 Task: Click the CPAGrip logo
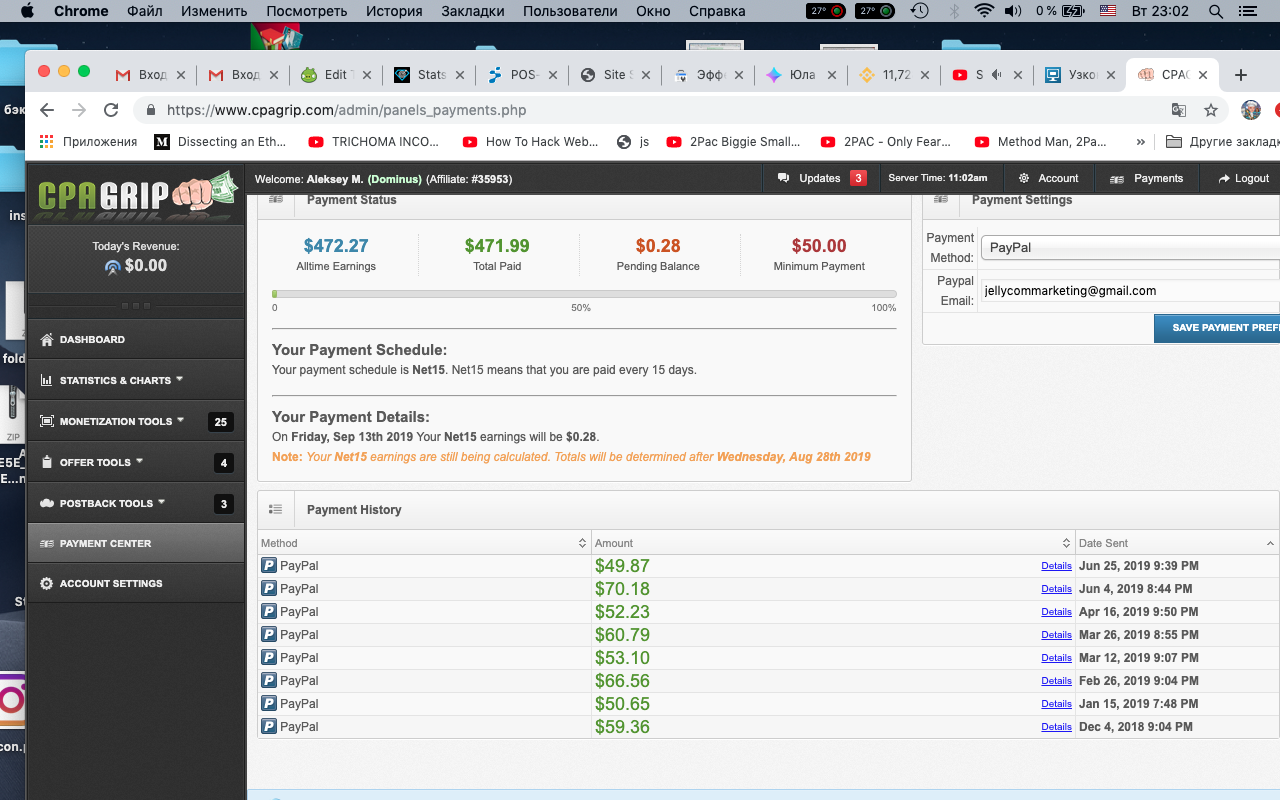click(x=136, y=193)
